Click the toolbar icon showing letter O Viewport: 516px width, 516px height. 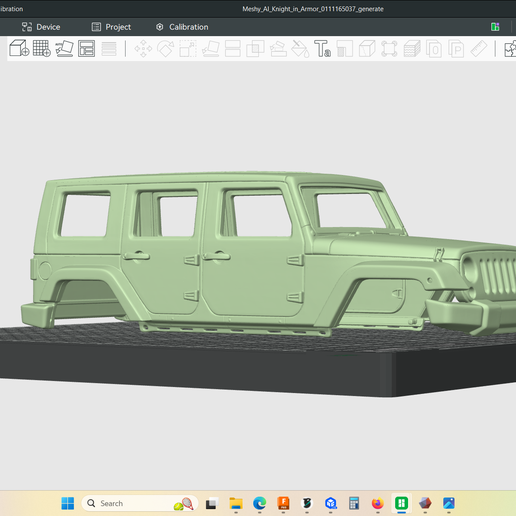click(434, 49)
